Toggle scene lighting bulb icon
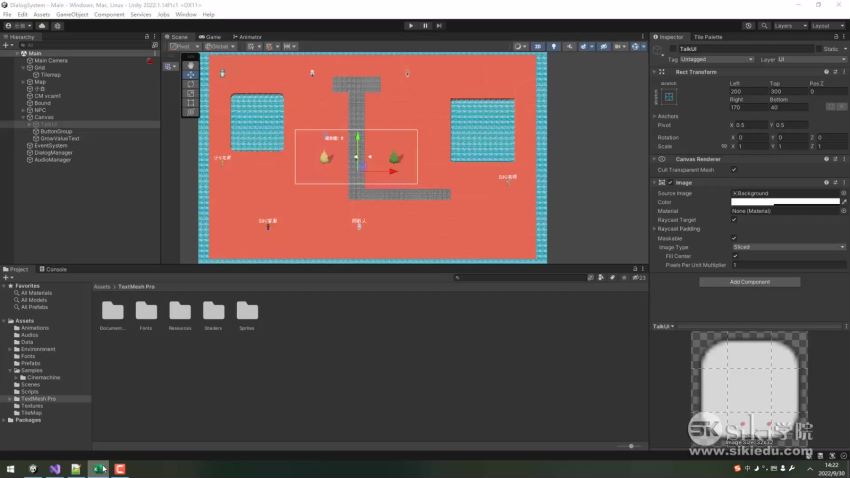 pos(554,46)
